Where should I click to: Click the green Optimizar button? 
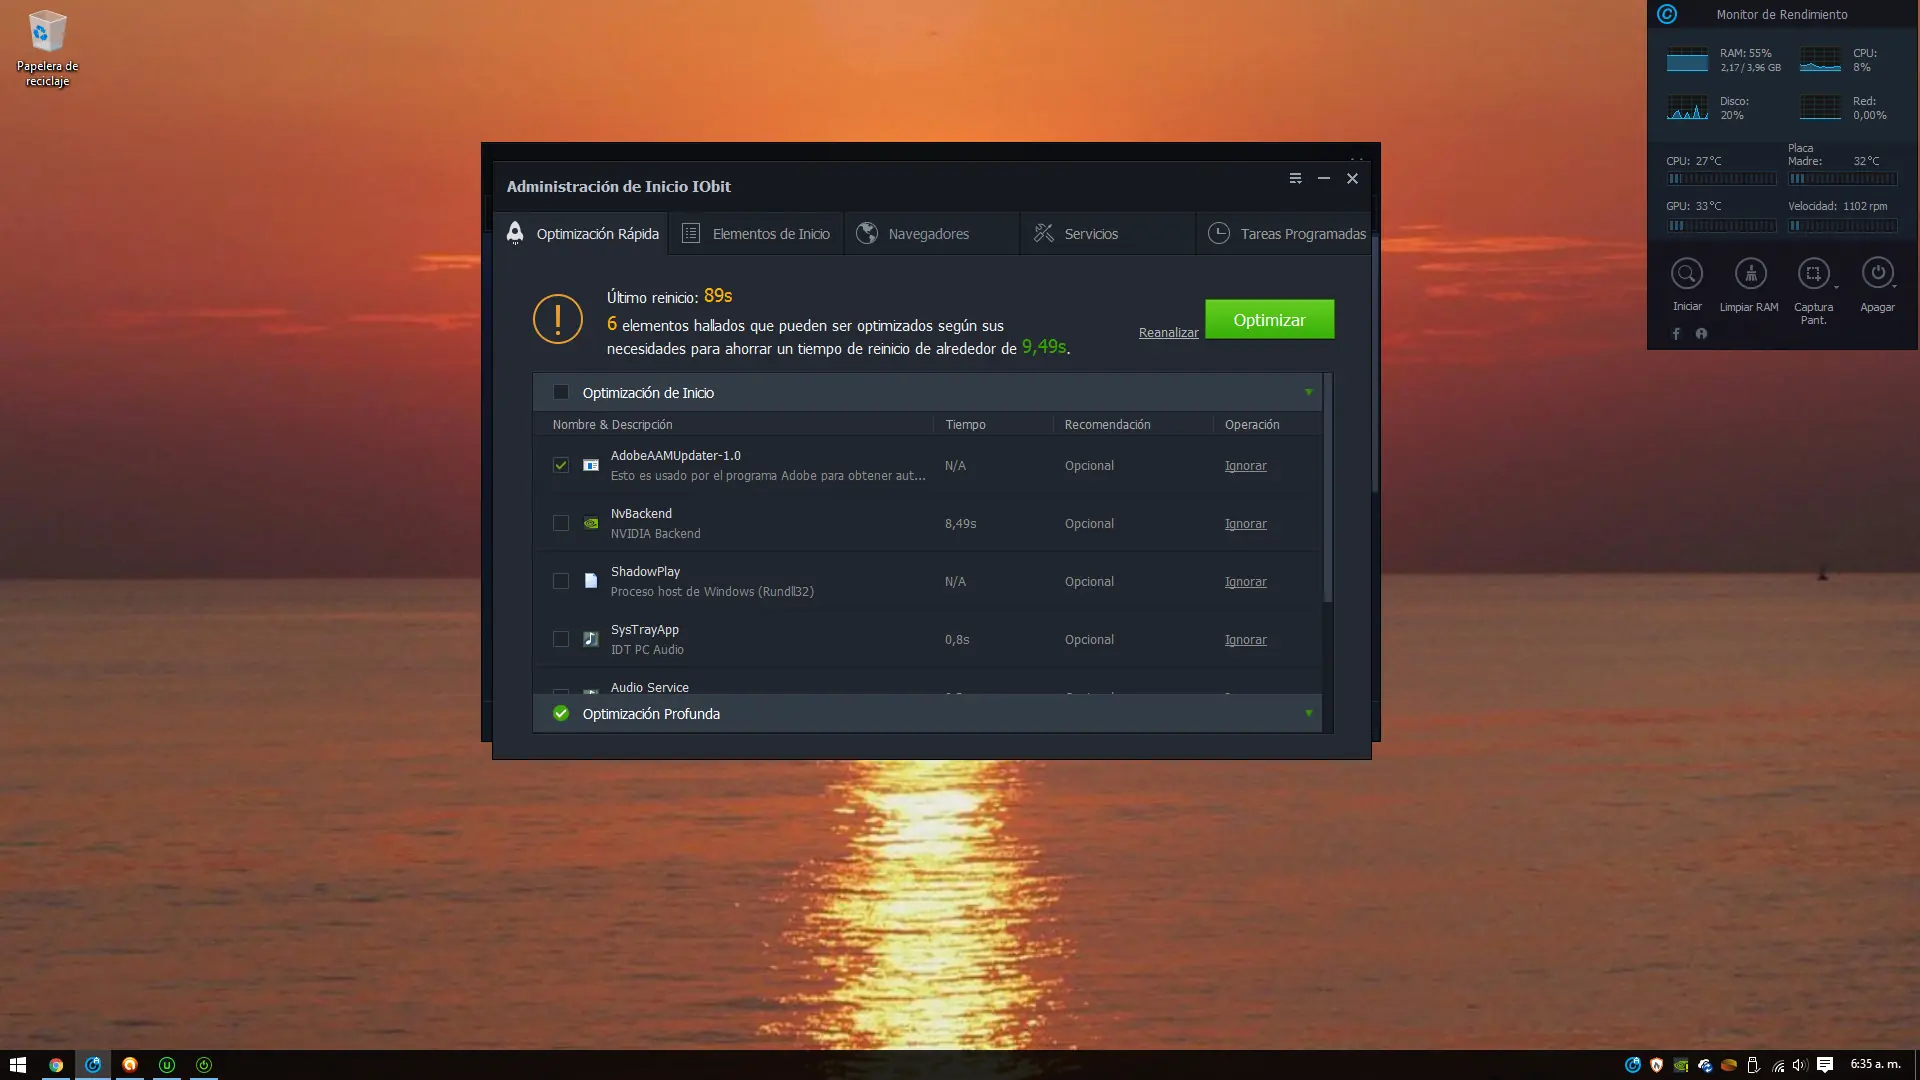(x=1269, y=320)
